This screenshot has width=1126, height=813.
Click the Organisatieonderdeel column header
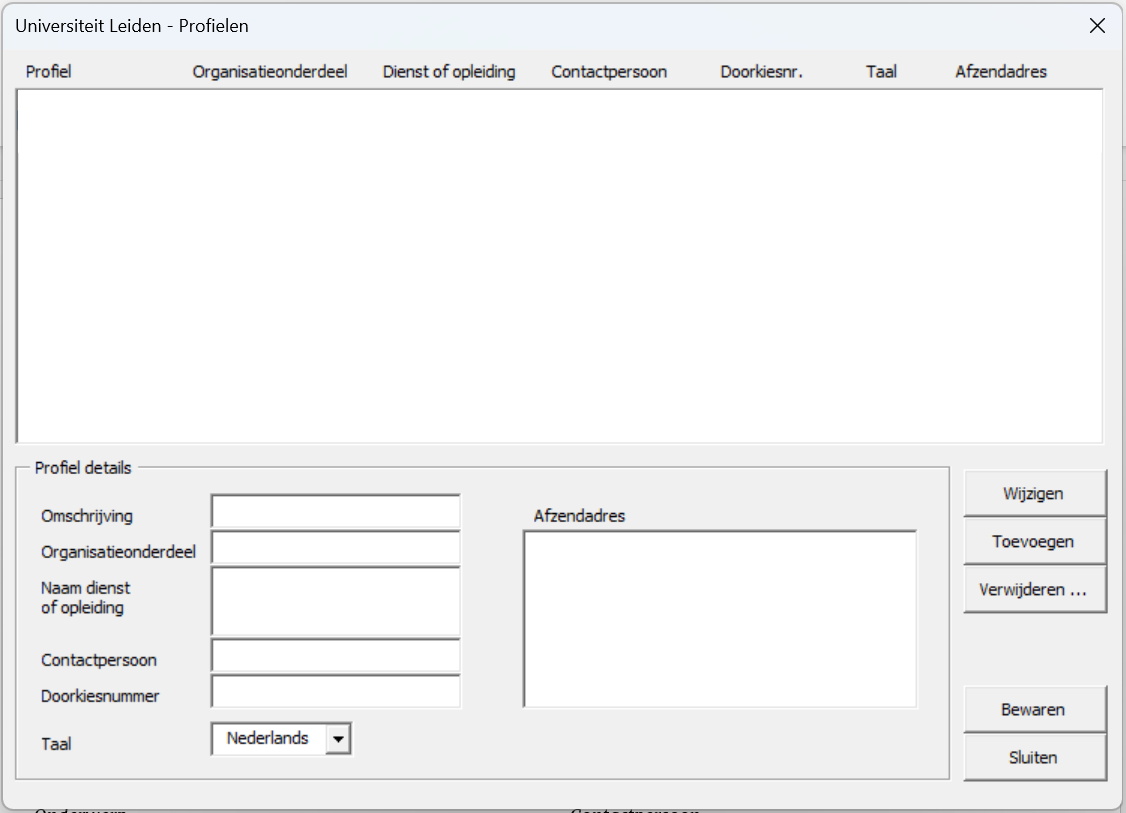pos(270,72)
